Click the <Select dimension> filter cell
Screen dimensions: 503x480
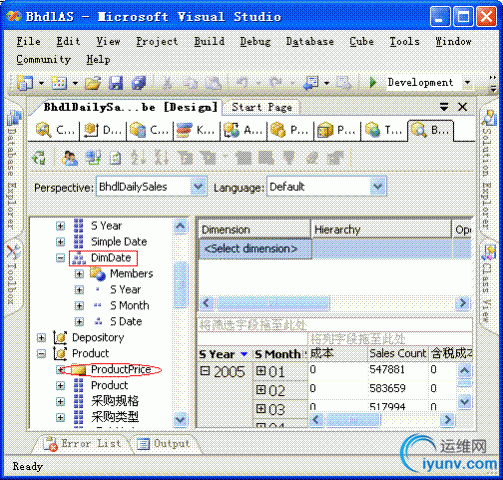point(255,249)
